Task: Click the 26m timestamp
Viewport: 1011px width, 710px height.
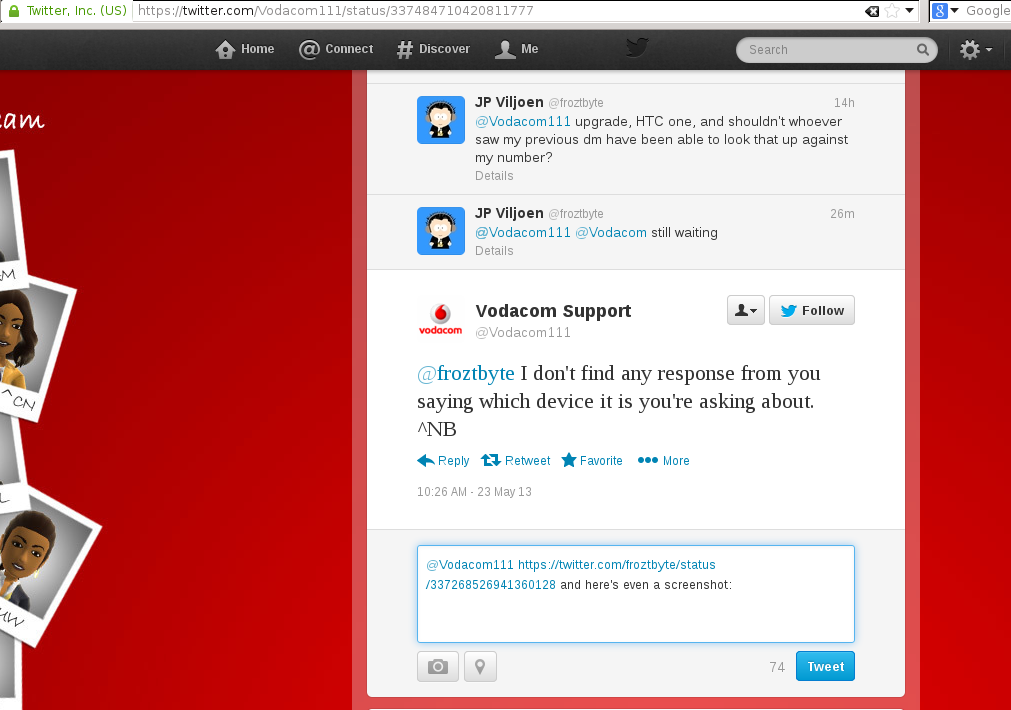Action: (x=842, y=214)
